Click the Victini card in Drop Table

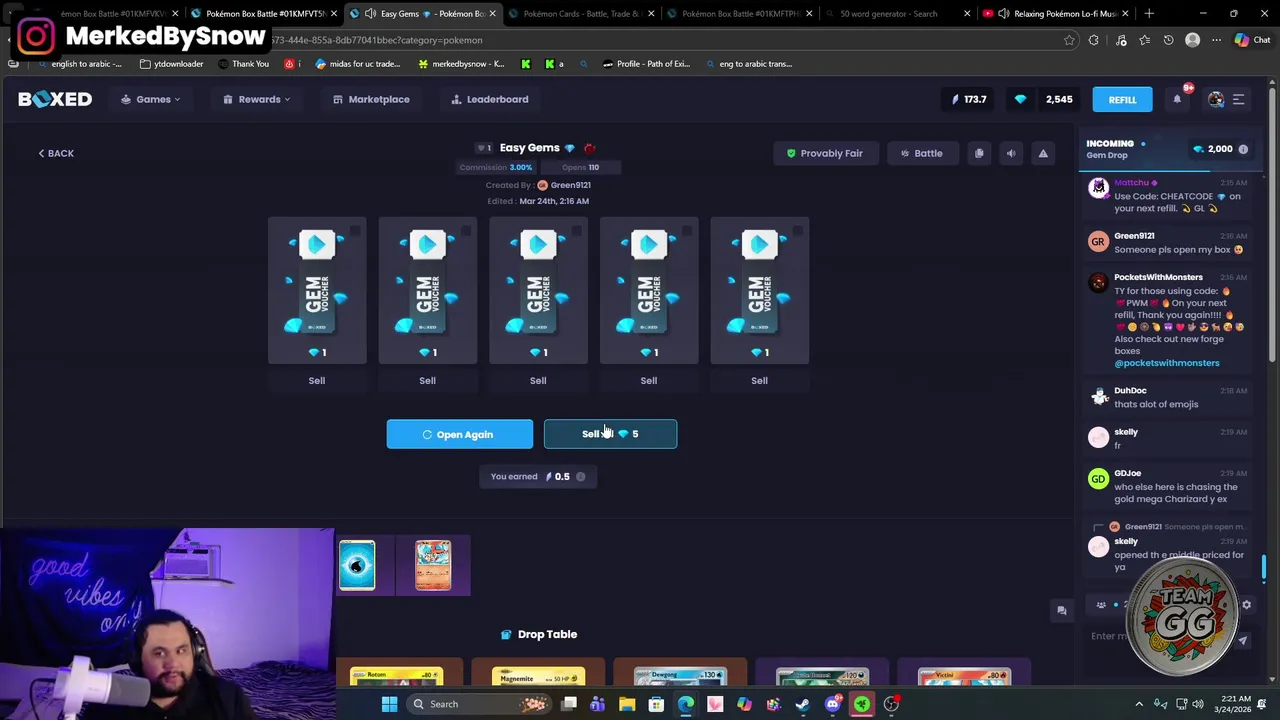coord(964,677)
